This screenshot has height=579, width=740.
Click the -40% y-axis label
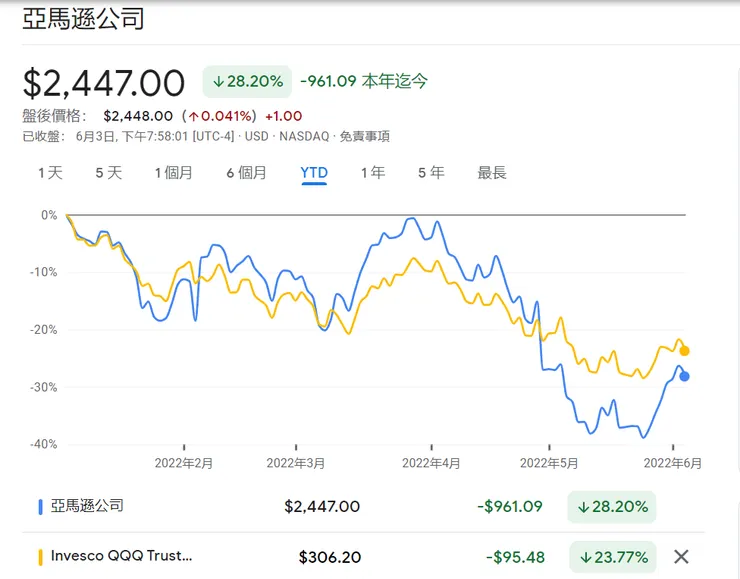pyautogui.click(x=43, y=444)
